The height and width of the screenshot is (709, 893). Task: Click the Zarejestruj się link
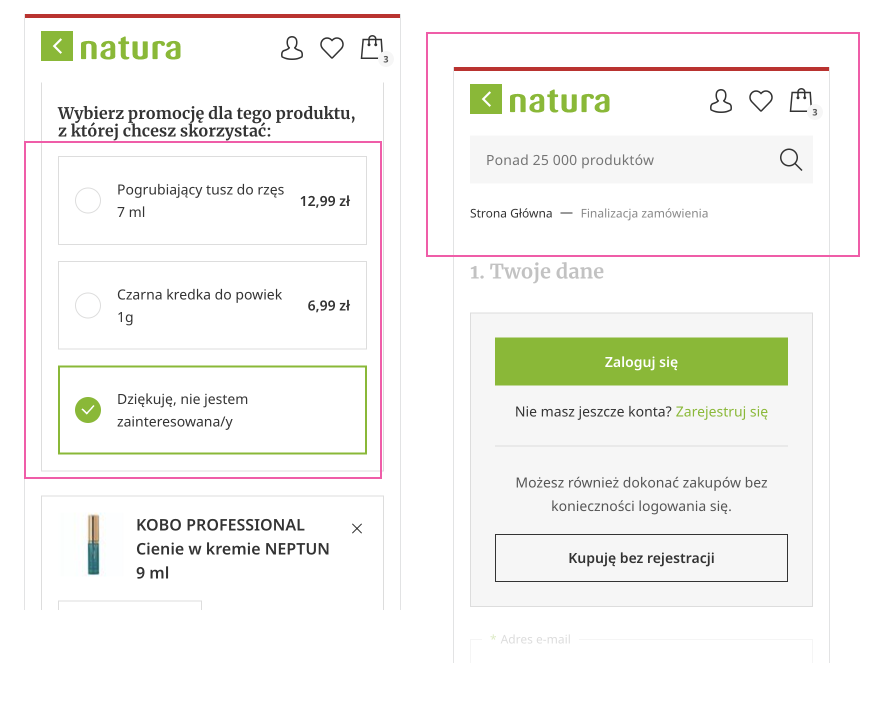click(721, 411)
